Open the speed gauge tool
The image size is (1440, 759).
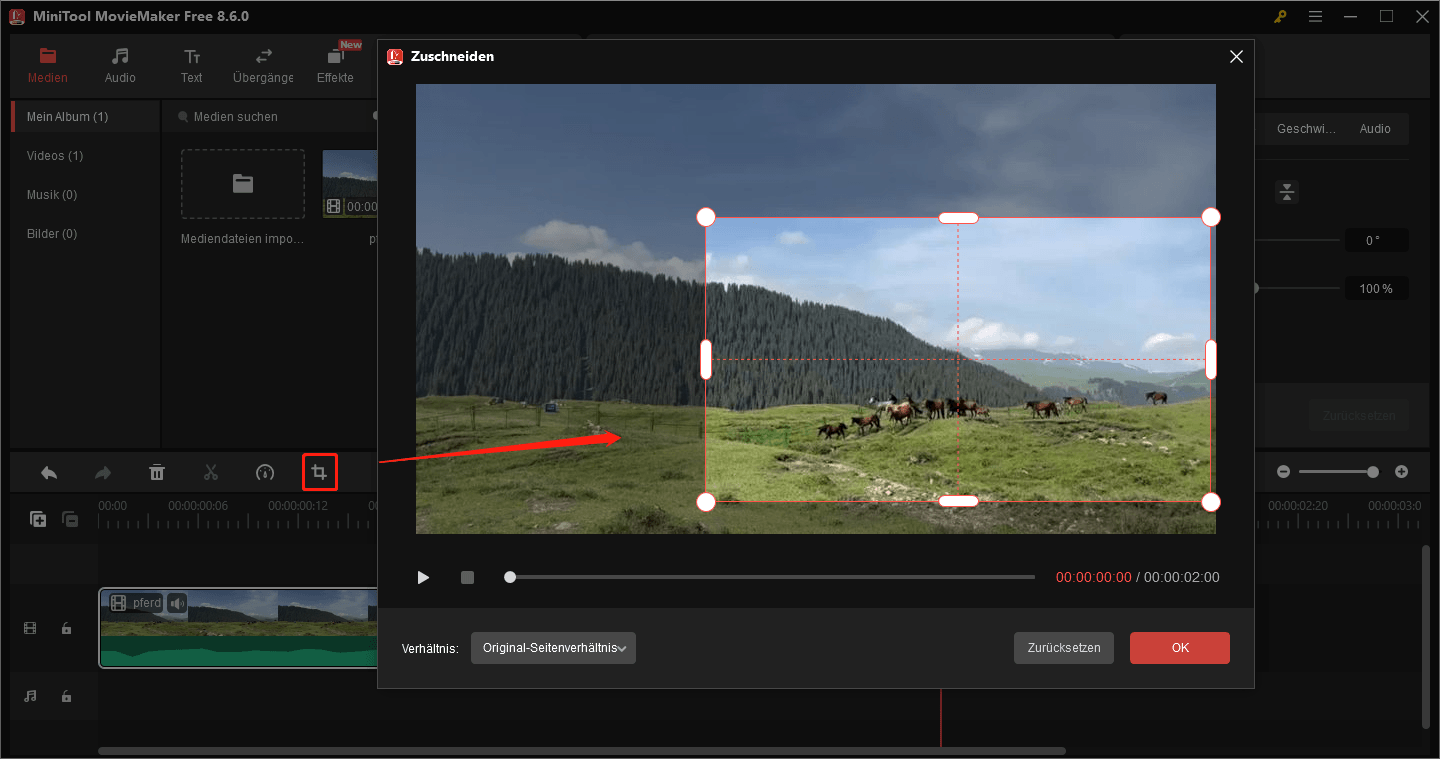(x=265, y=472)
